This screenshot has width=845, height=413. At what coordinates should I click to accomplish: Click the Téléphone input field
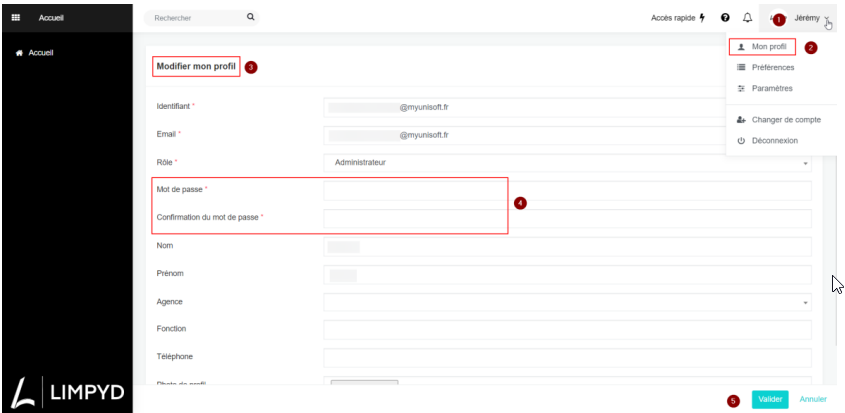point(567,357)
